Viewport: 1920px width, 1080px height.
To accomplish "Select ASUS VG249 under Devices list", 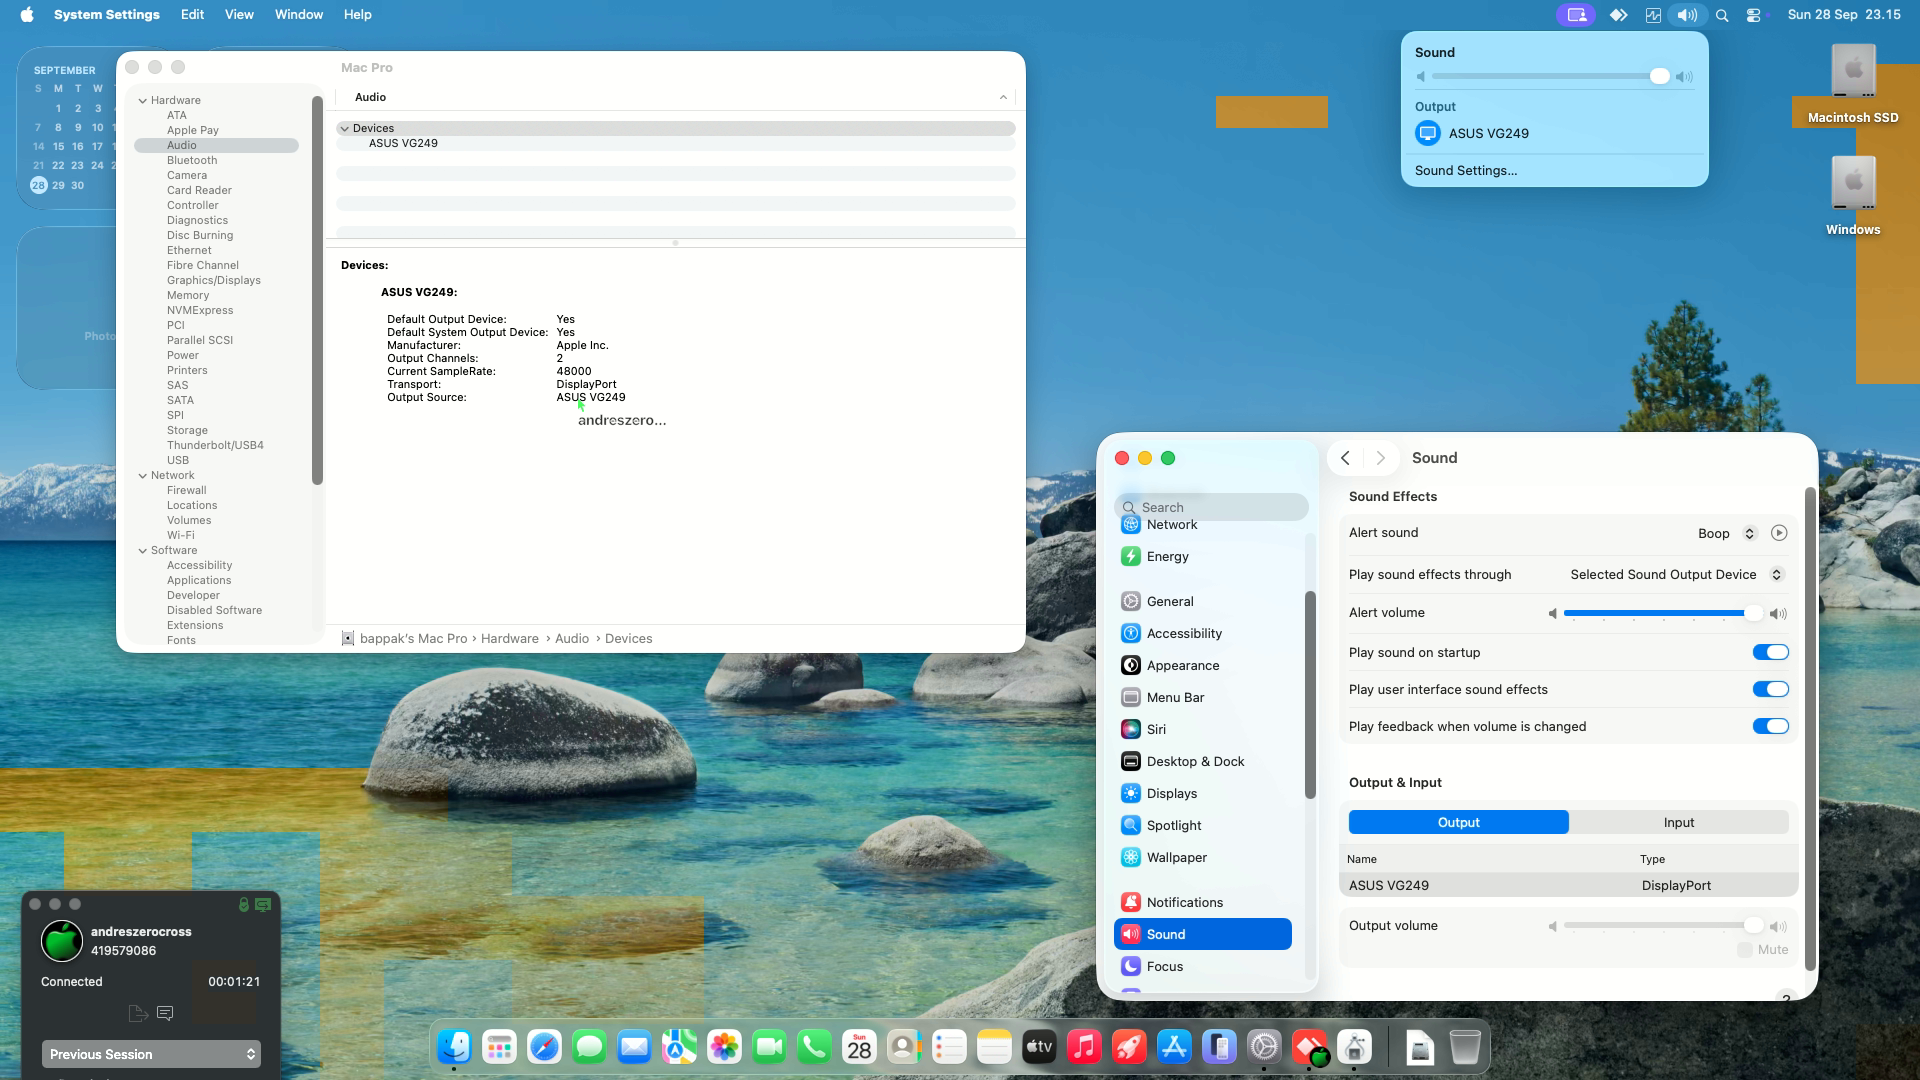I will pos(675,143).
